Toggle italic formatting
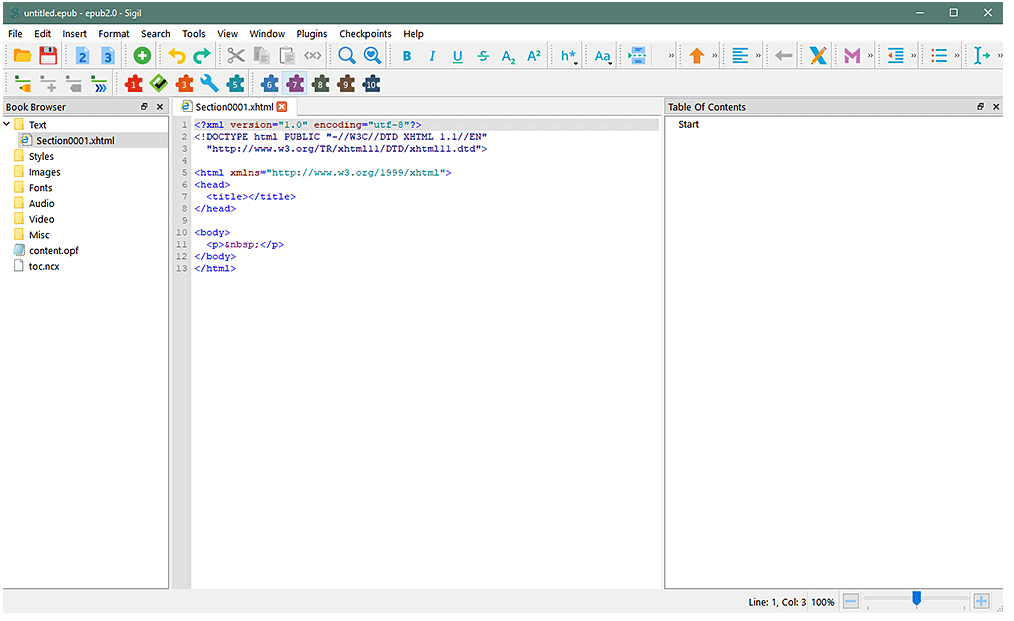The image size is (1014, 621). 432,56
